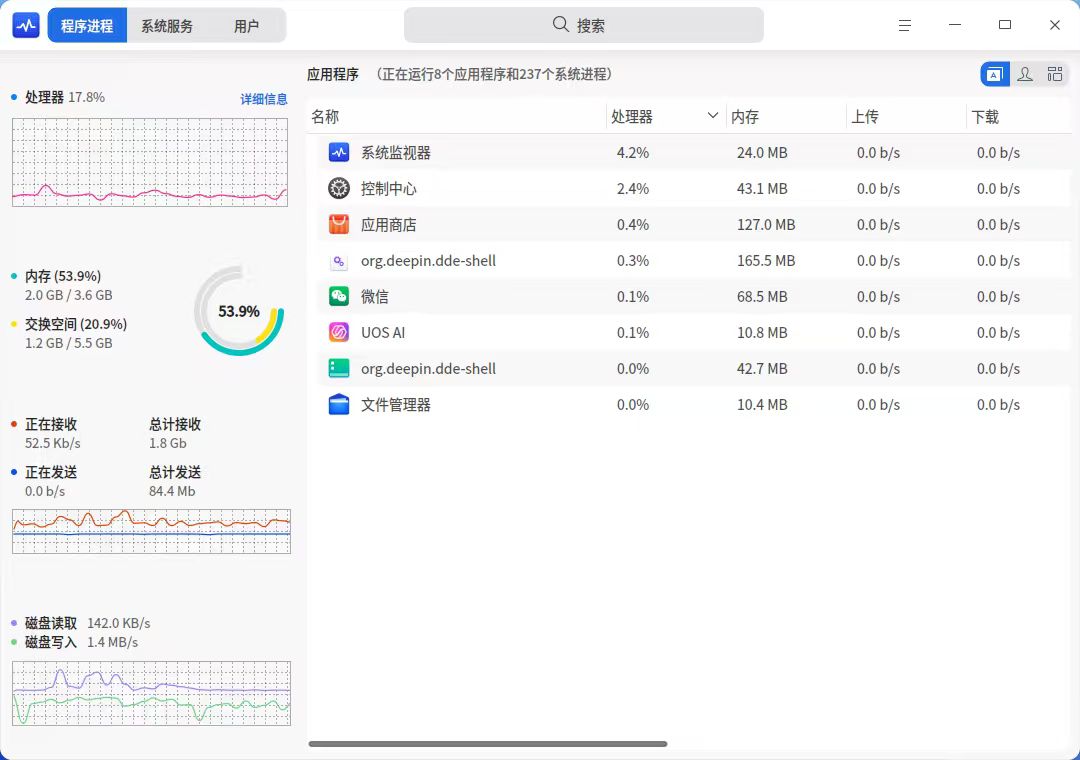Click the UOS AI swirl icon
Image resolution: width=1080 pixels, height=760 pixels.
coord(339,332)
